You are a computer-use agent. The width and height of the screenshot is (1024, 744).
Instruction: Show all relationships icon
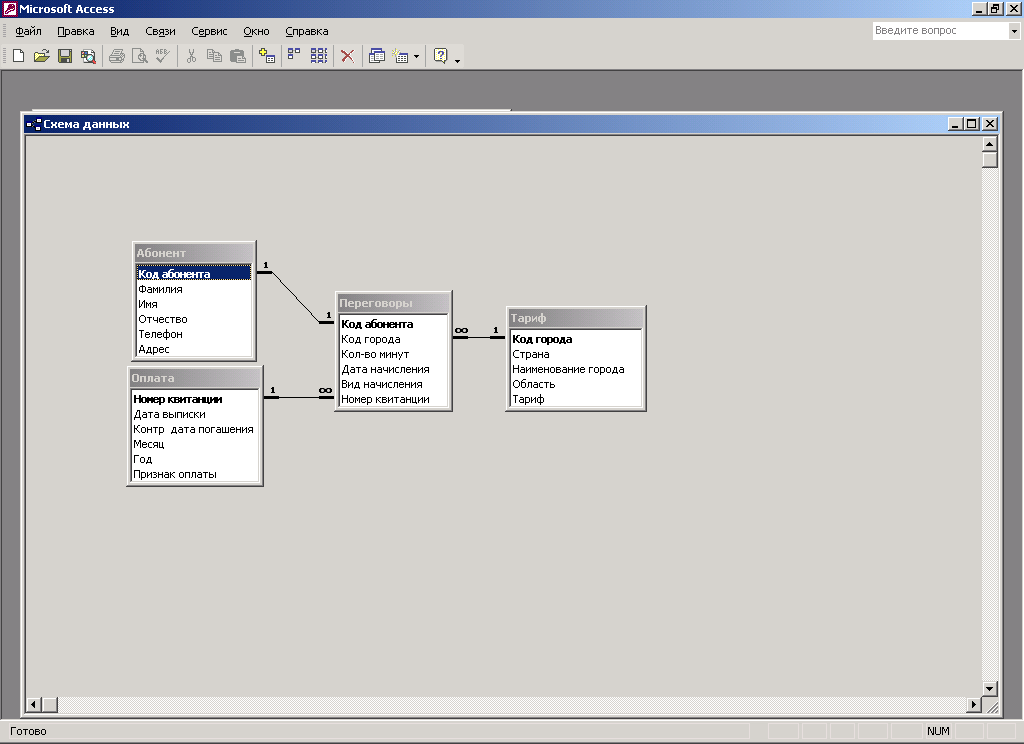(319, 56)
